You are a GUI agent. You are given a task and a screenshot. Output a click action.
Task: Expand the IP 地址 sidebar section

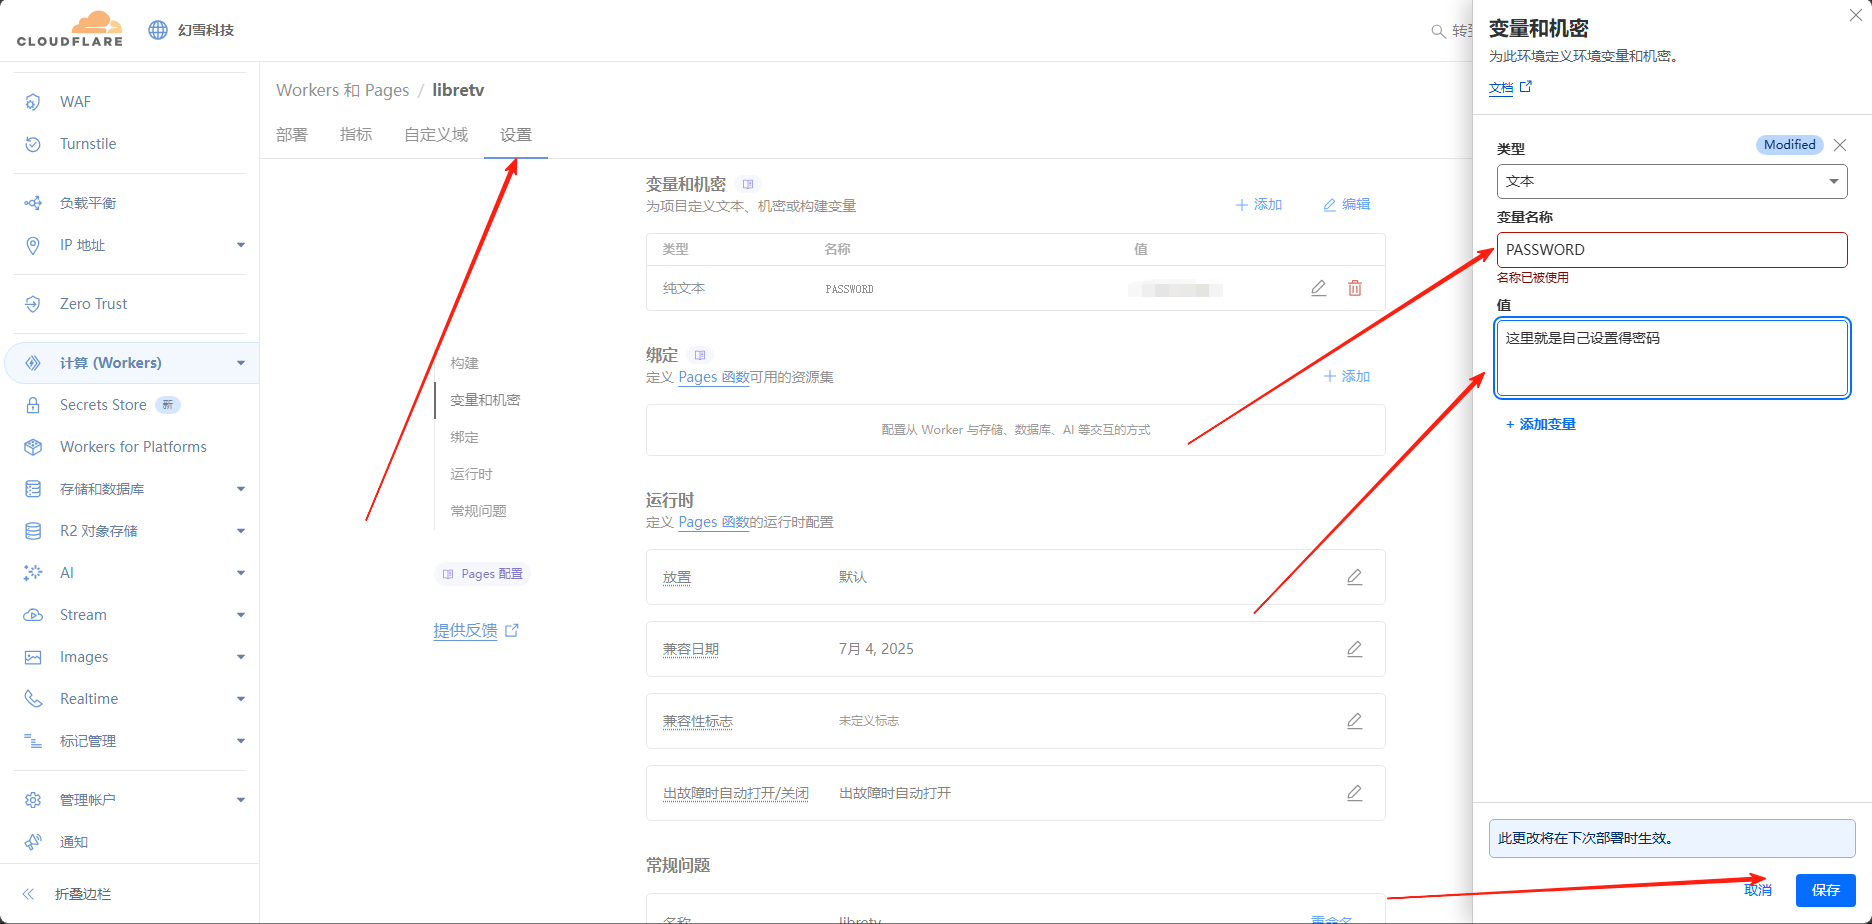[240, 245]
